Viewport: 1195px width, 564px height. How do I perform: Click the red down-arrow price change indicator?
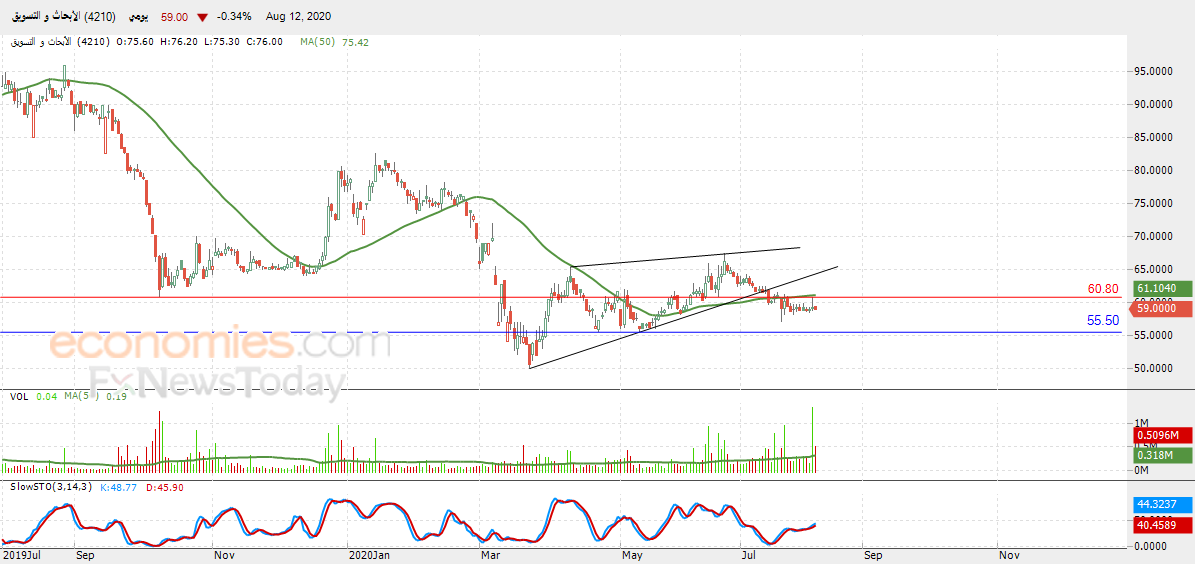pos(203,18)
